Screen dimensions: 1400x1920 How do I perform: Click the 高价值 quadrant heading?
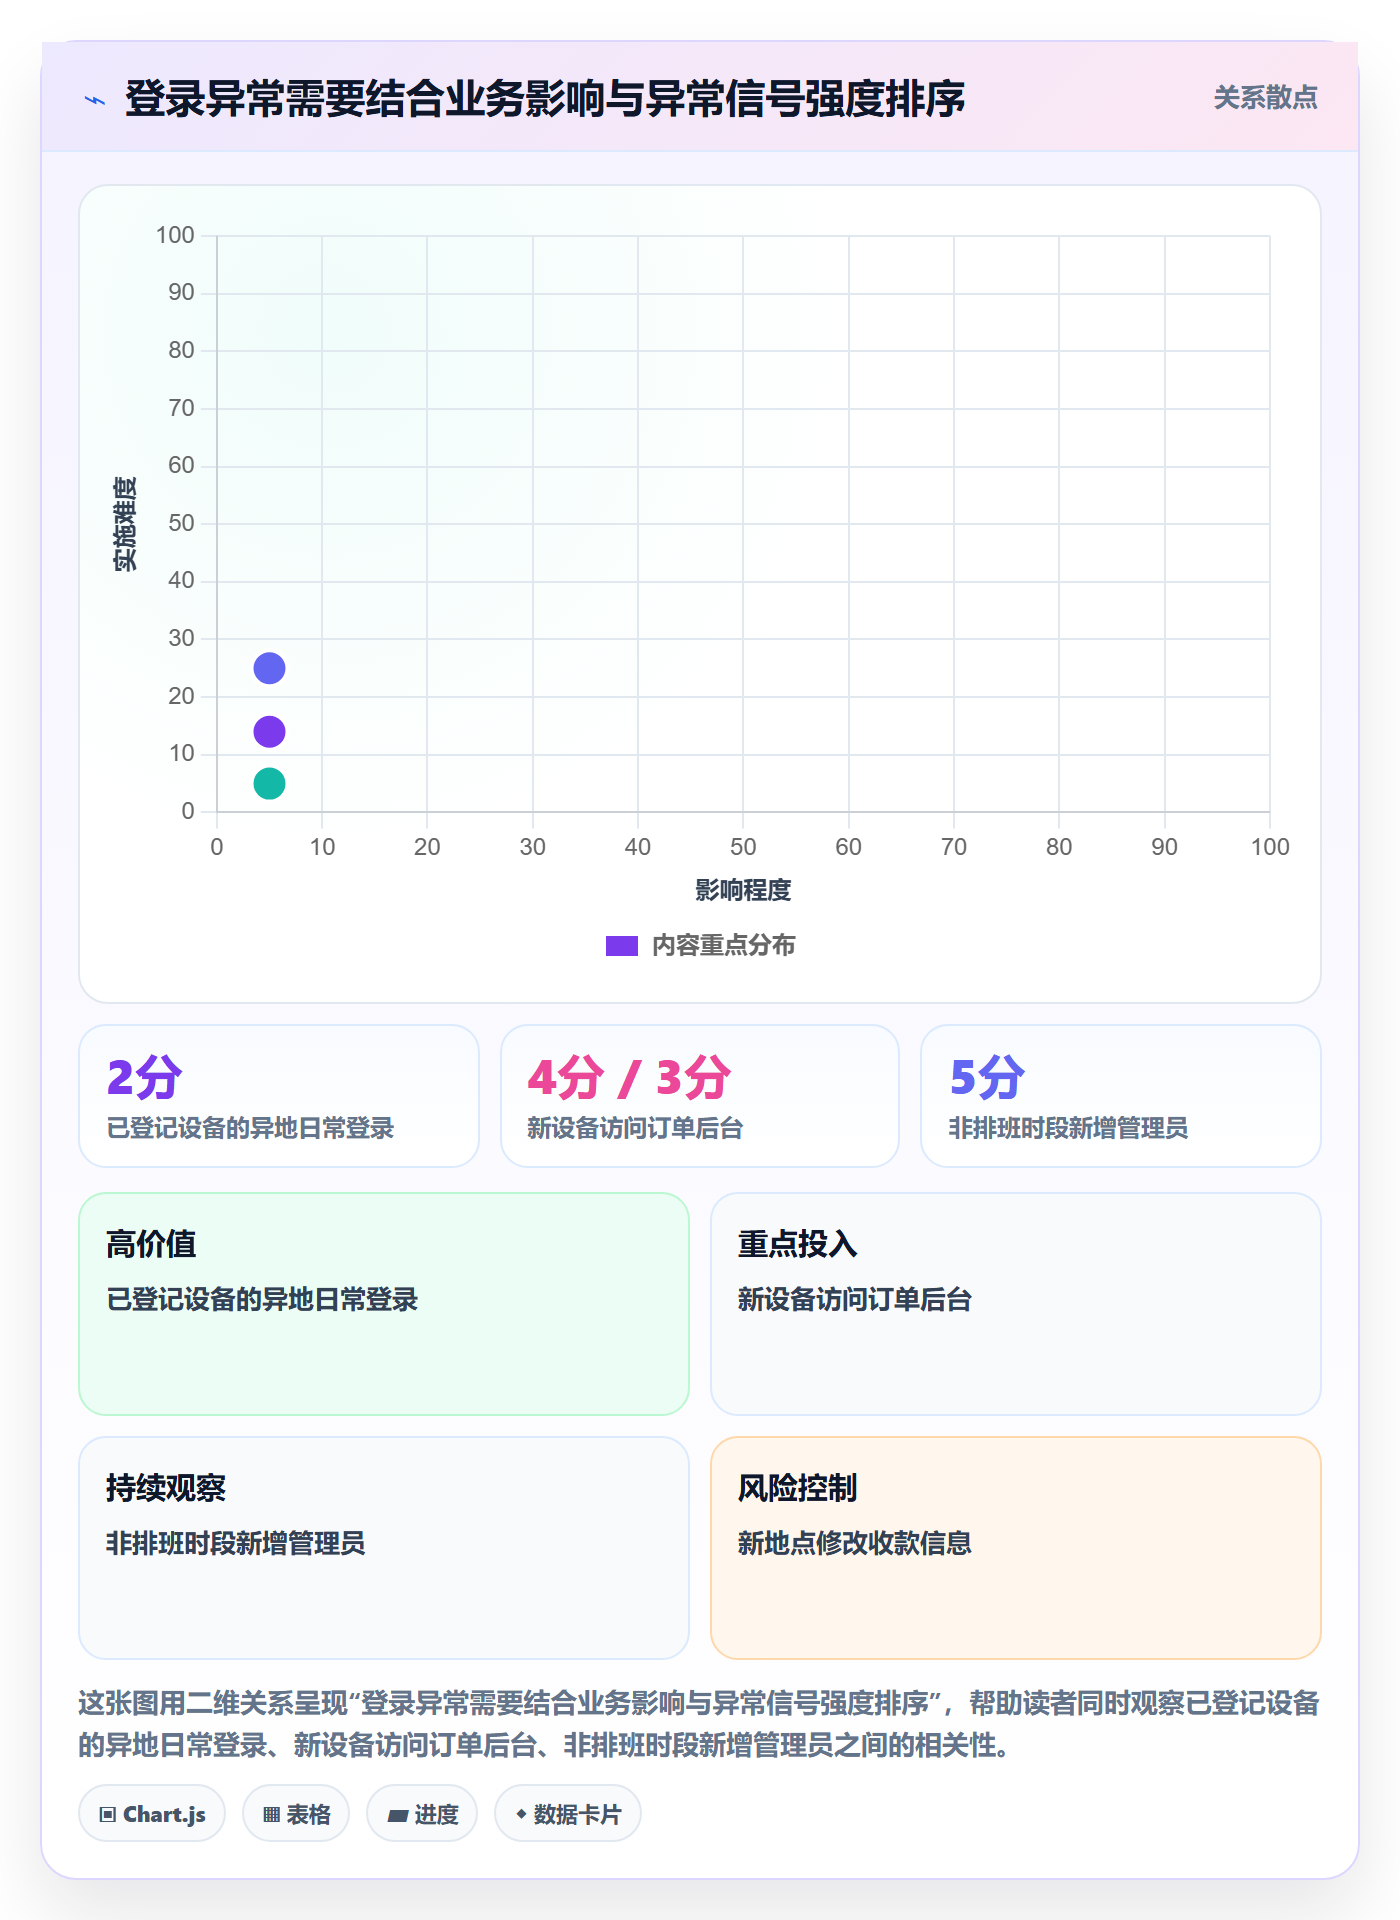tap(151, 1244)
